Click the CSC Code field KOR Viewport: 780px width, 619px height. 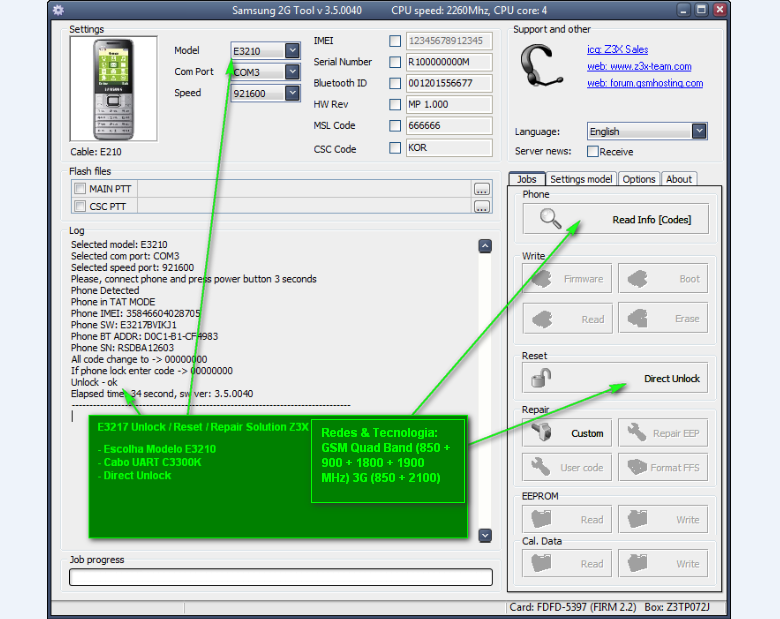coord(449,148)
